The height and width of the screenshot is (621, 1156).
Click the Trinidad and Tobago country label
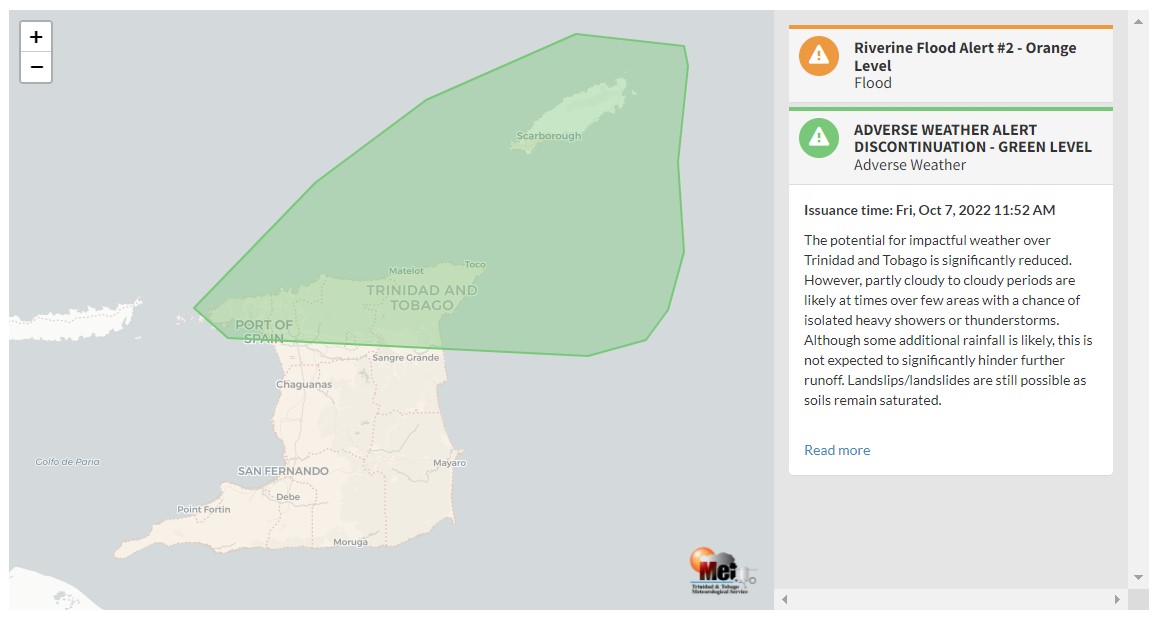click(422, 297)
